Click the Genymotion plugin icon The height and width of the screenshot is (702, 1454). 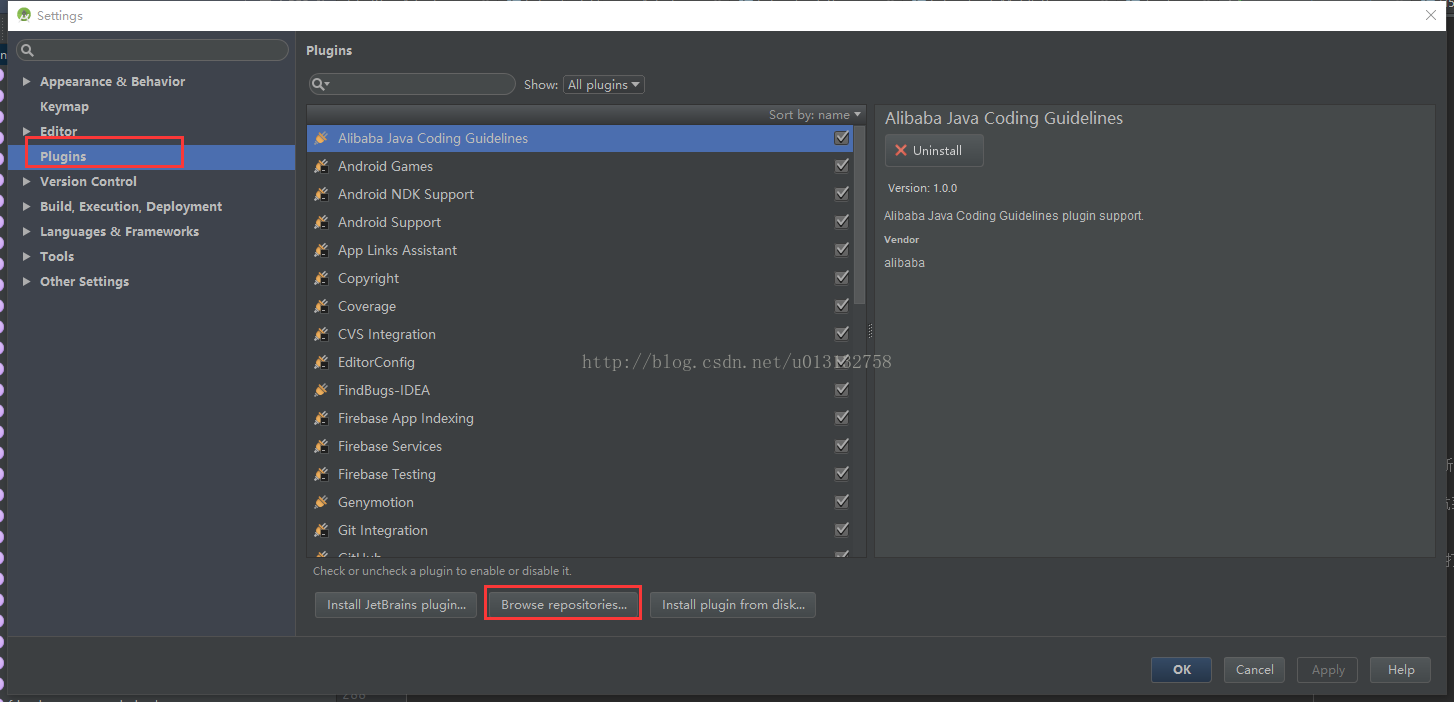(x=321, y=502)
